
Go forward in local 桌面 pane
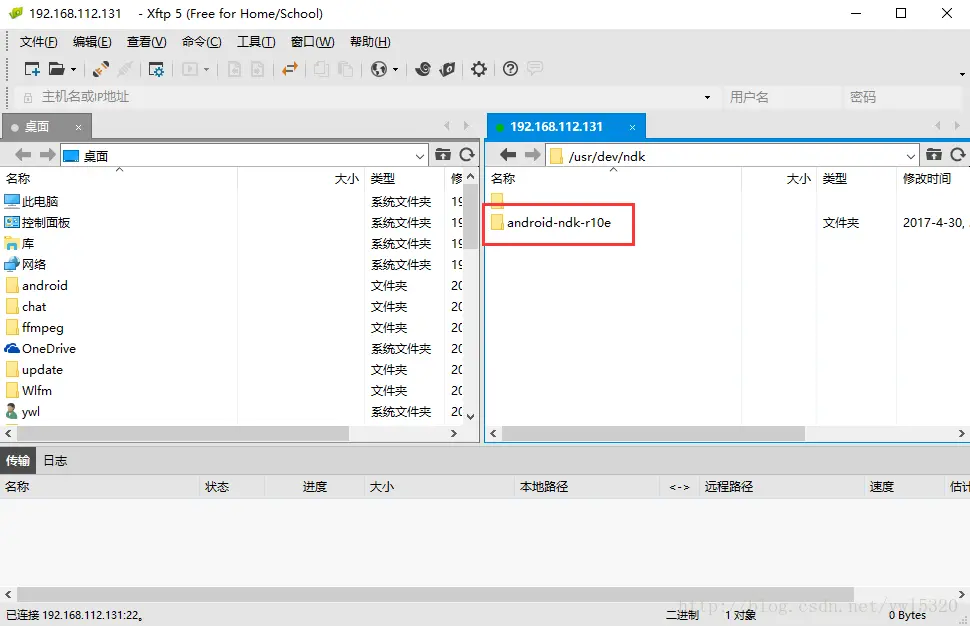48,155
